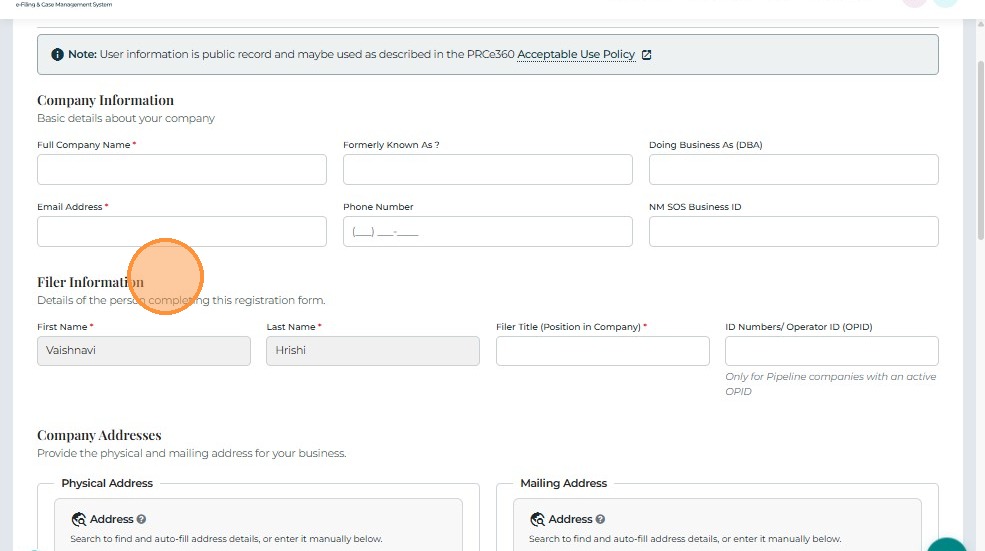Open the Acceptable Use Policy link
985x551 pixels.
point(575,54)
